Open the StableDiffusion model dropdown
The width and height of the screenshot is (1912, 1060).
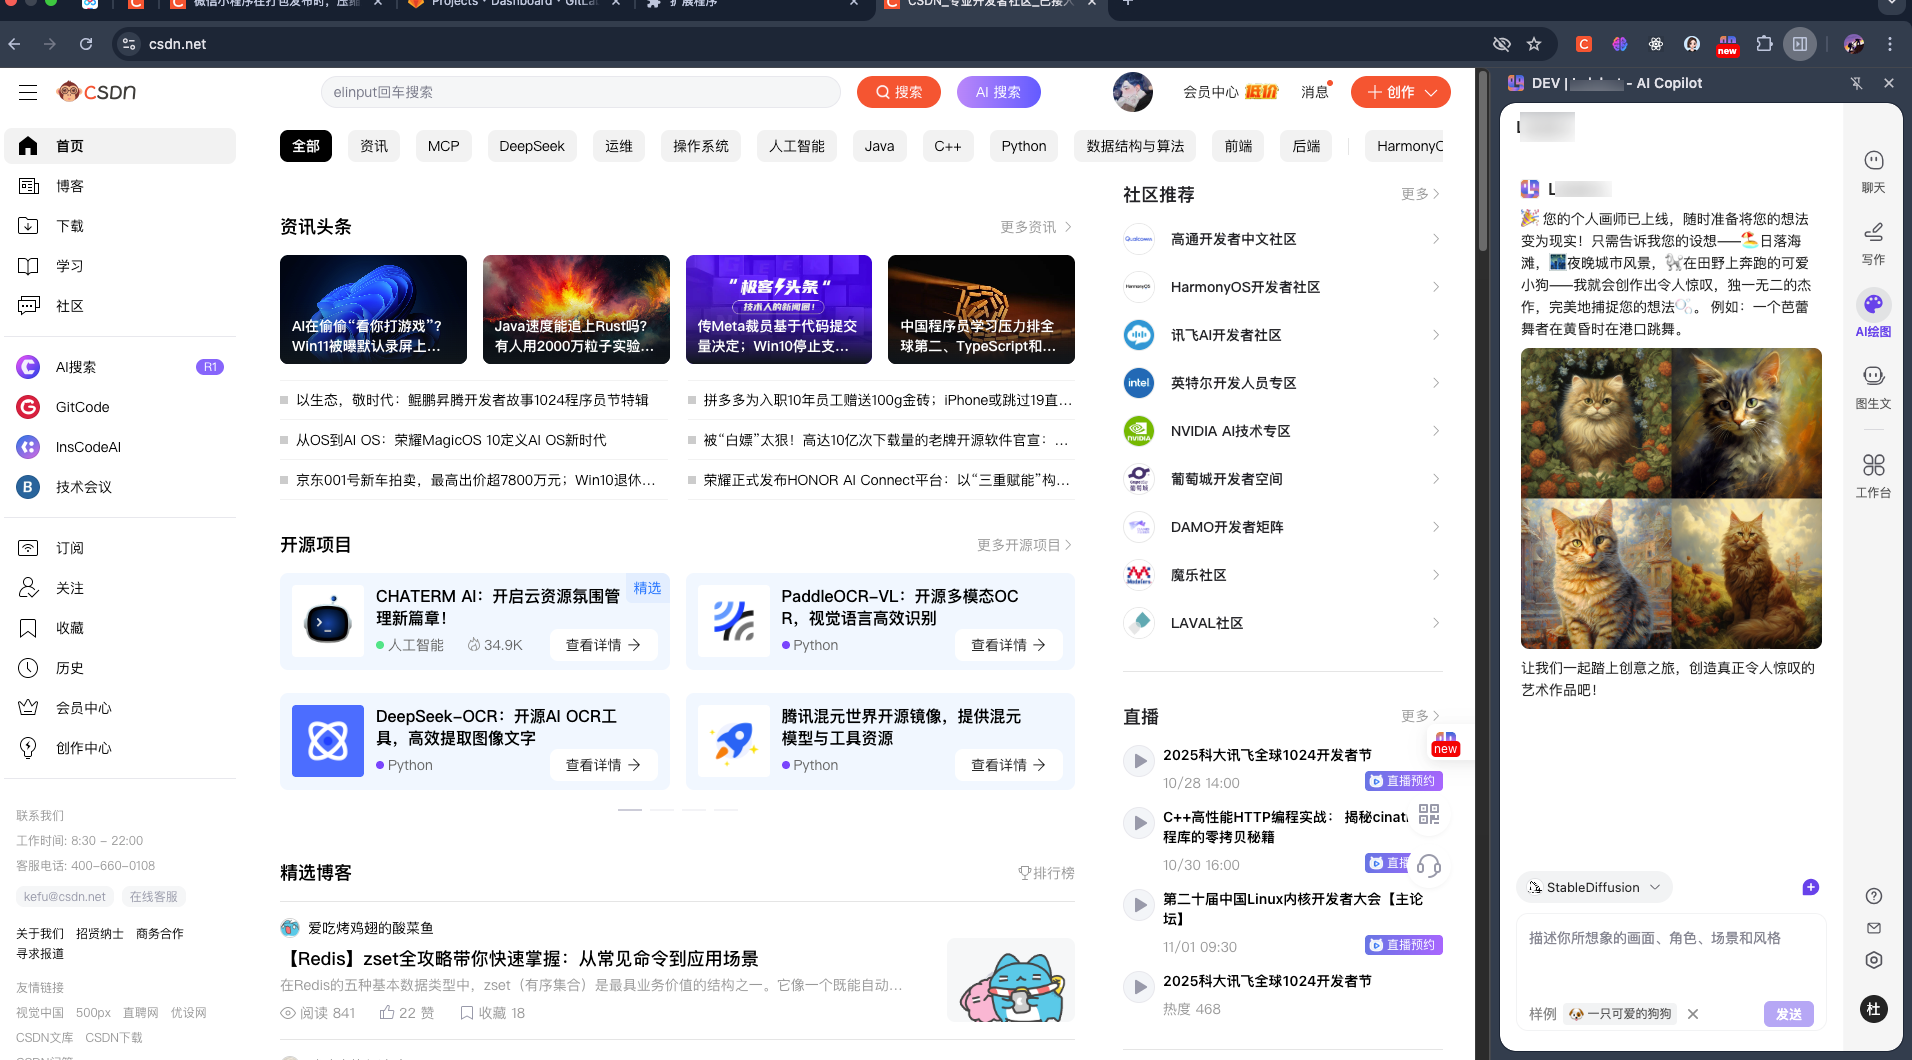[1594, 887]
